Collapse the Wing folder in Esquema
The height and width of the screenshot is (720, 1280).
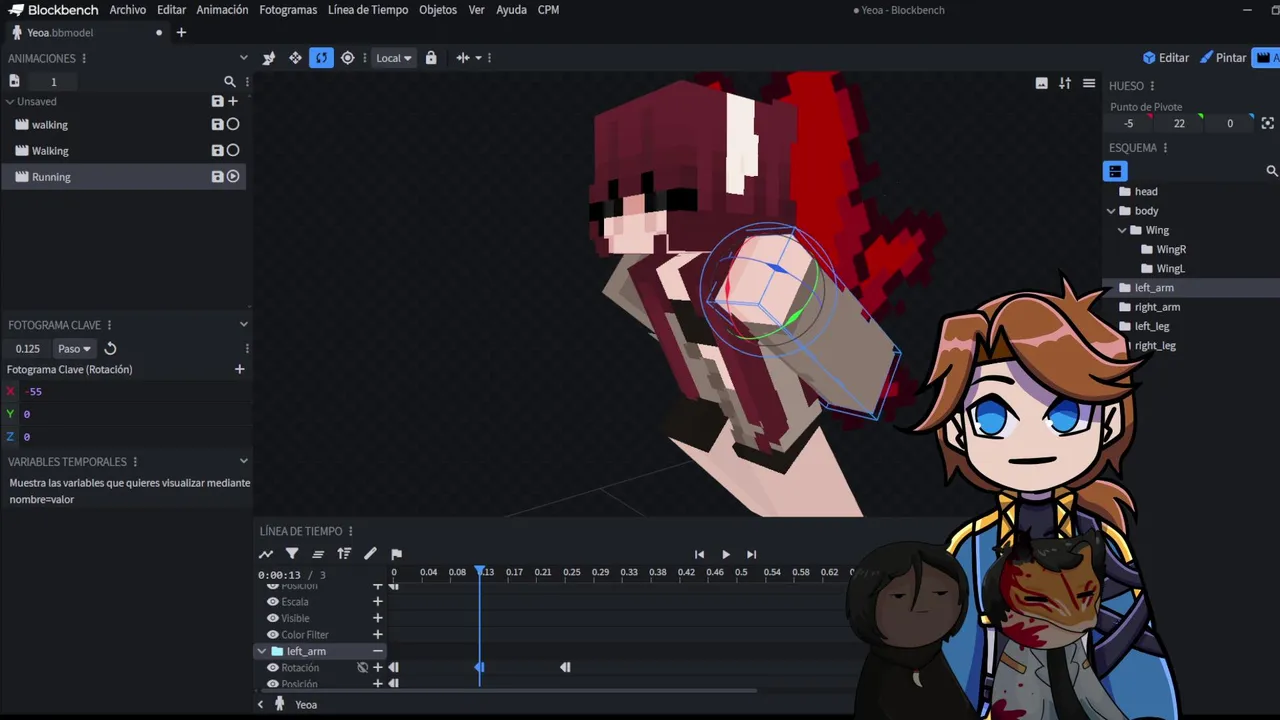pos(1122,230)
